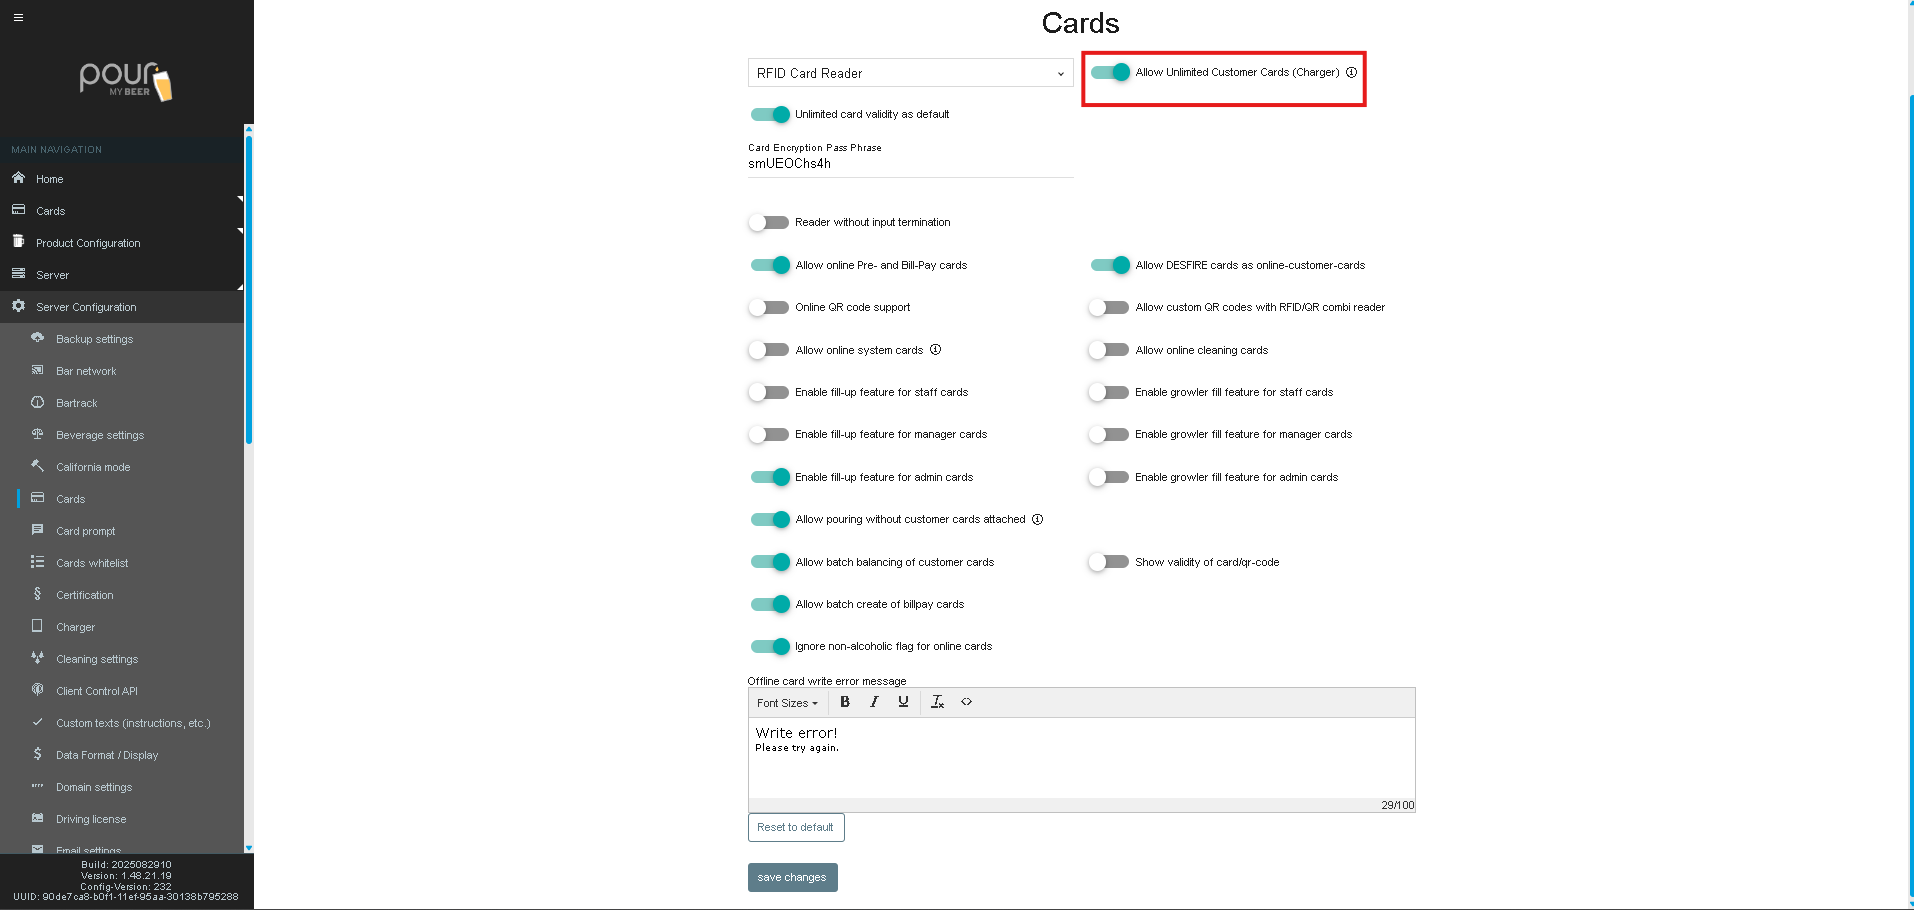
Task: Click the Underline formatting icon
Action: [903, 702]
